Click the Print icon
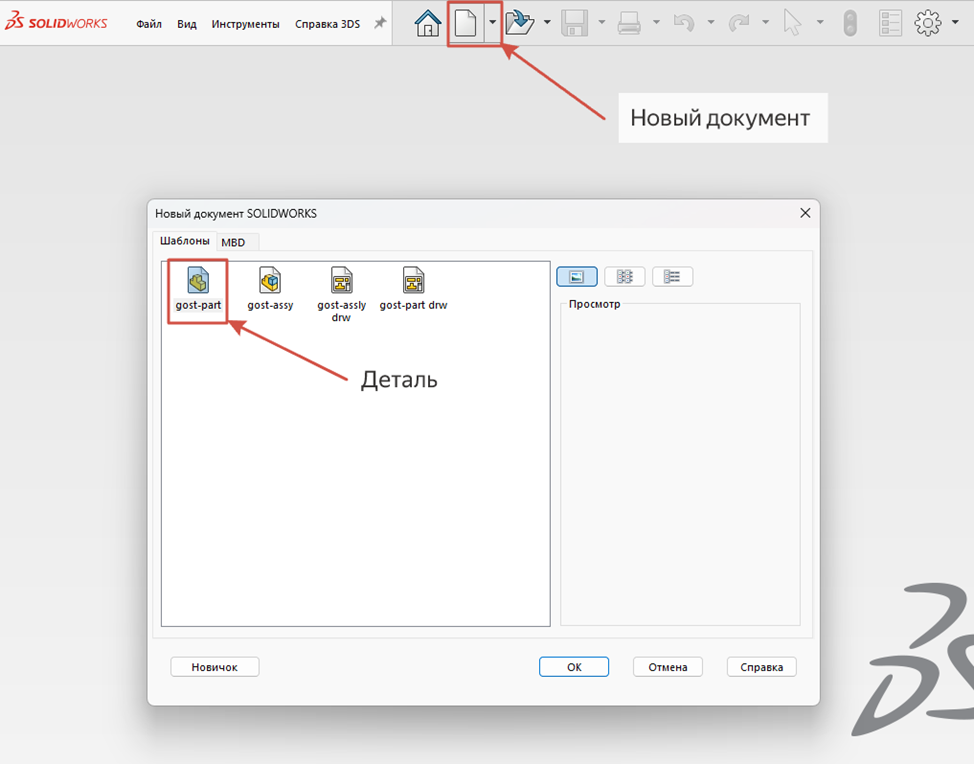This screenshot has width=974, height=764. pyautogui.click(x=629, y=23)
